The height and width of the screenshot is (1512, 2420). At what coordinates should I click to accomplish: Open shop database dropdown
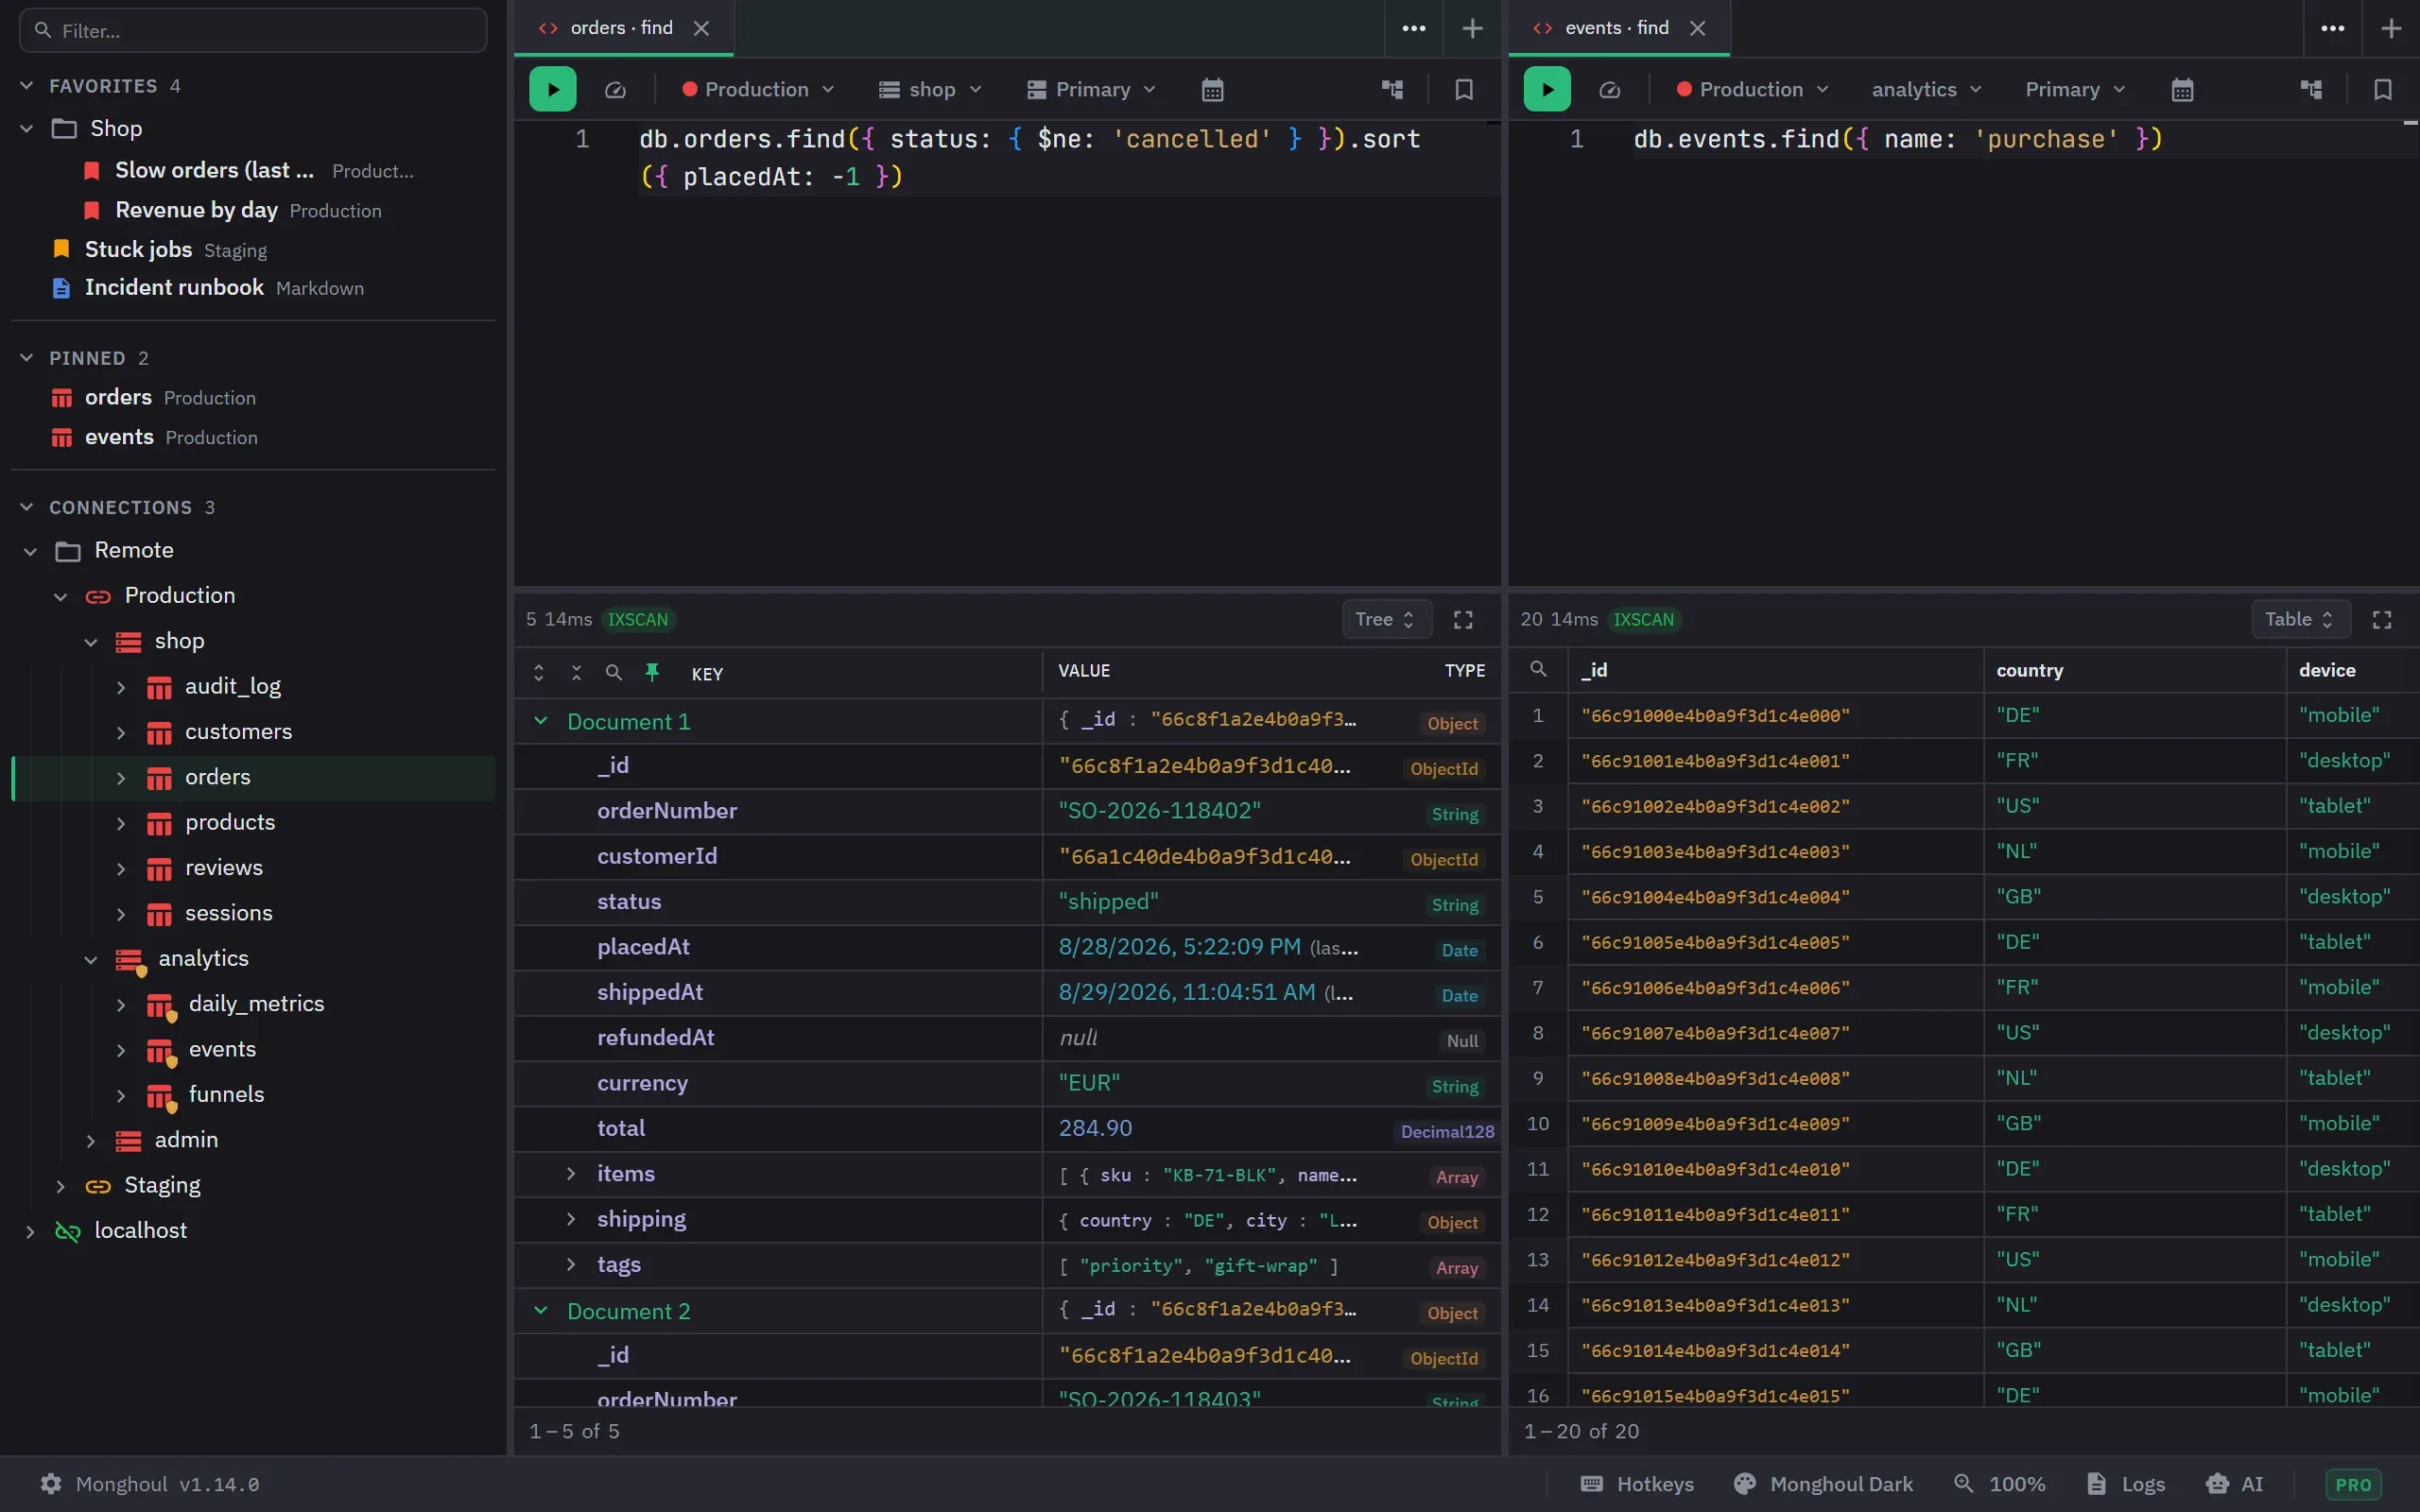click(x=930, y=90)
